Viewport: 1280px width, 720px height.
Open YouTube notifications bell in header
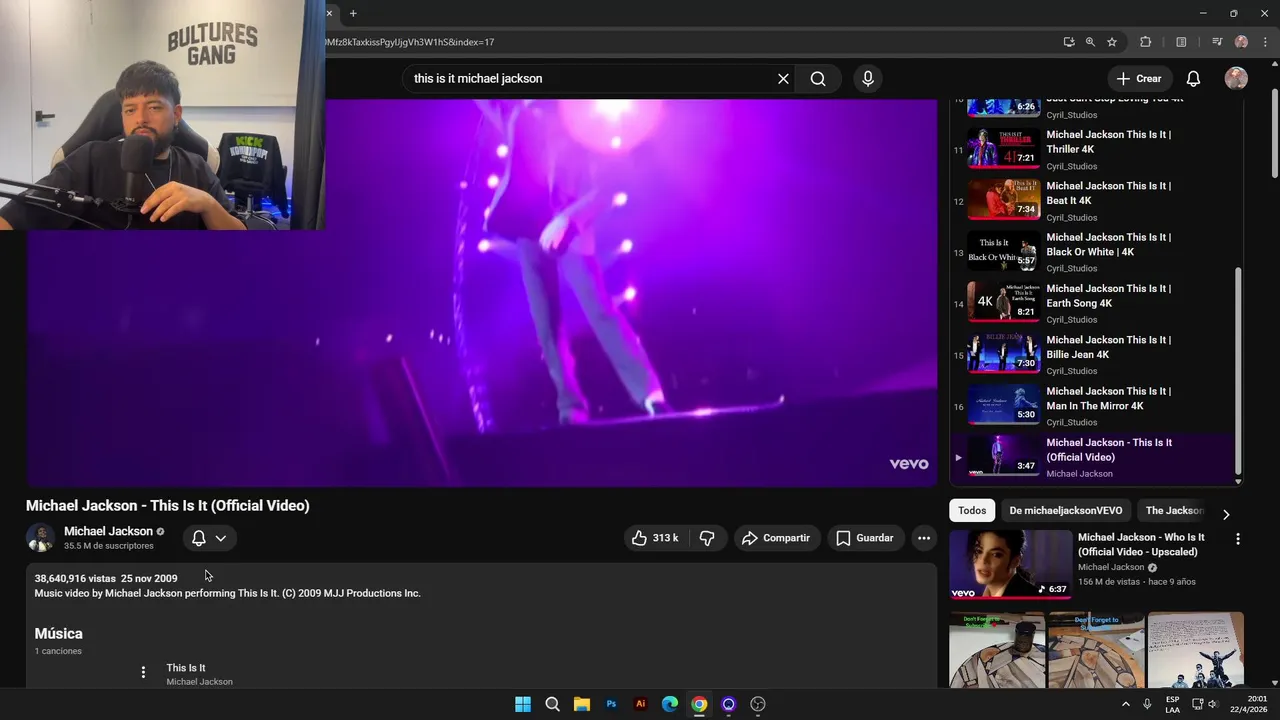tap(1193, 79)
